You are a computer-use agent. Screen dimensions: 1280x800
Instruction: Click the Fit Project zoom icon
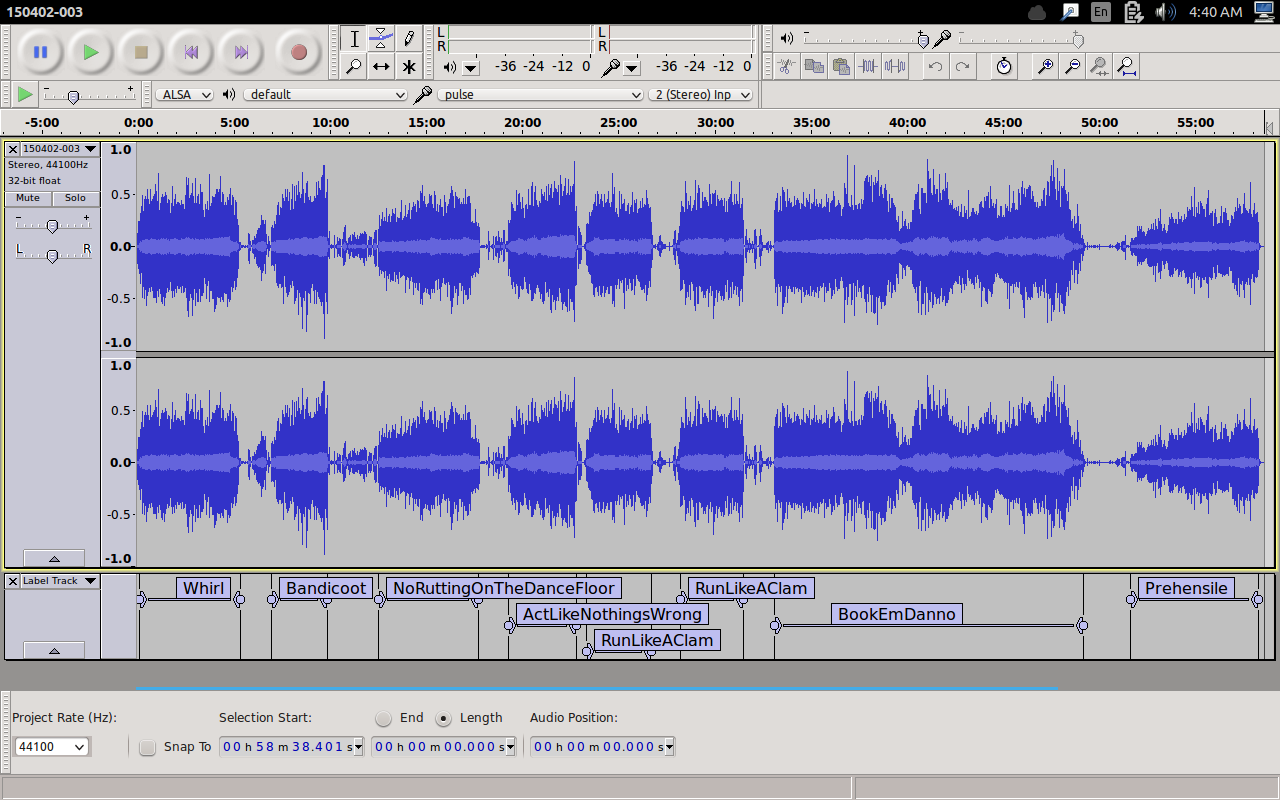click(x=1127, y=67)
